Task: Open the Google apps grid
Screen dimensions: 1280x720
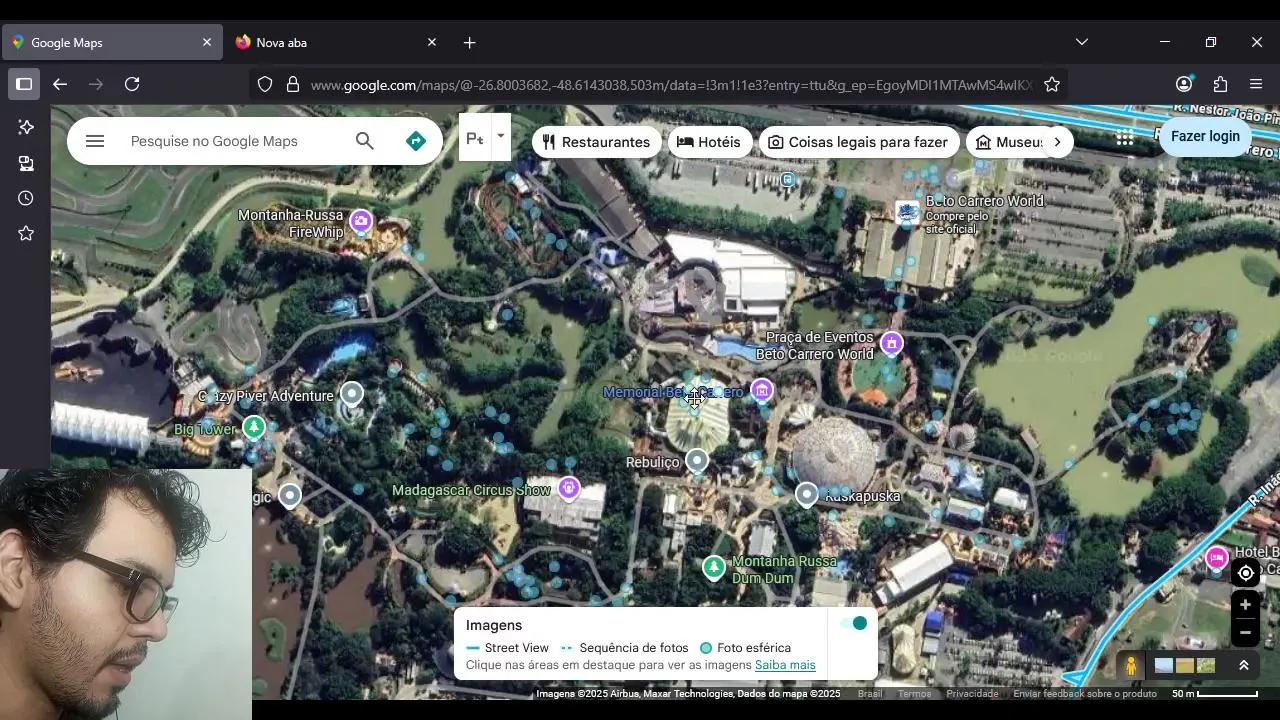Action: point(1125,137)
